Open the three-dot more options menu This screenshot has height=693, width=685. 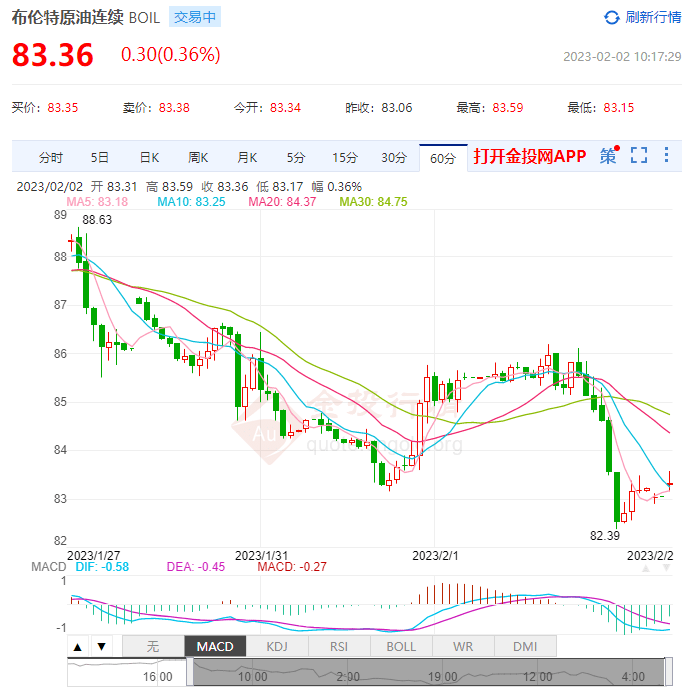point(666,156)
